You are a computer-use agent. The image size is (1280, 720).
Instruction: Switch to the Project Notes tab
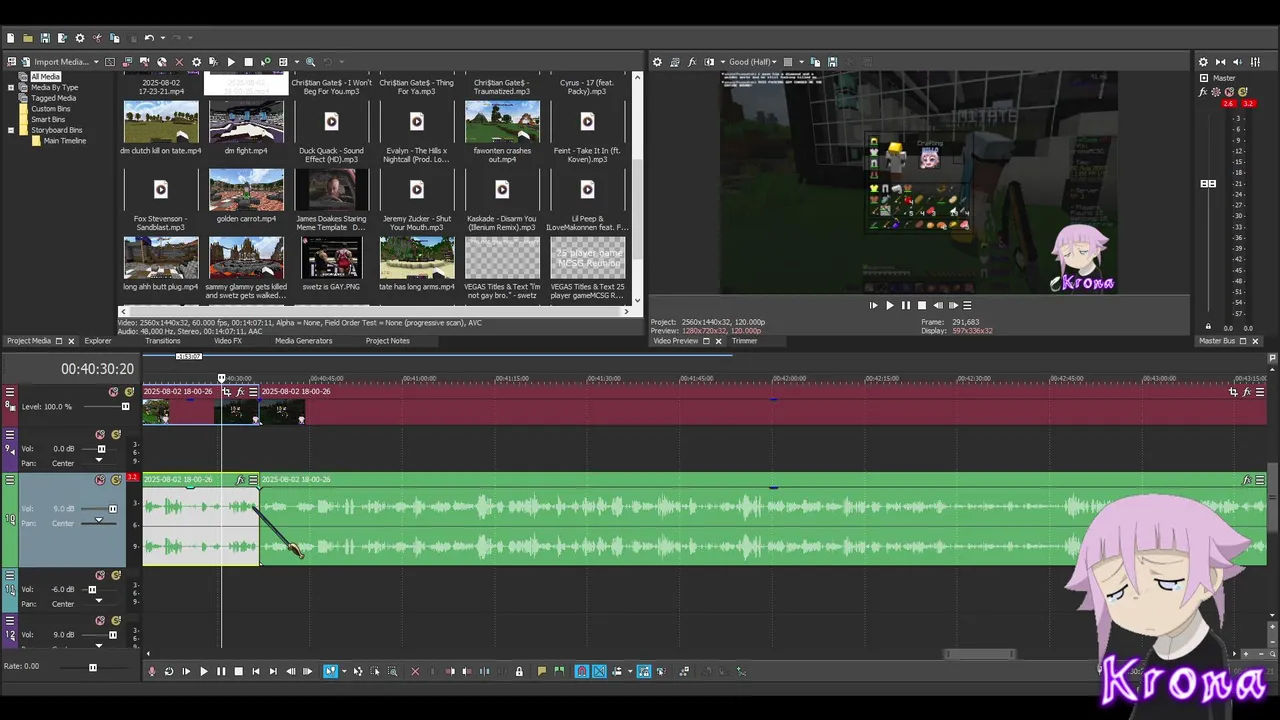pos(388,341)
